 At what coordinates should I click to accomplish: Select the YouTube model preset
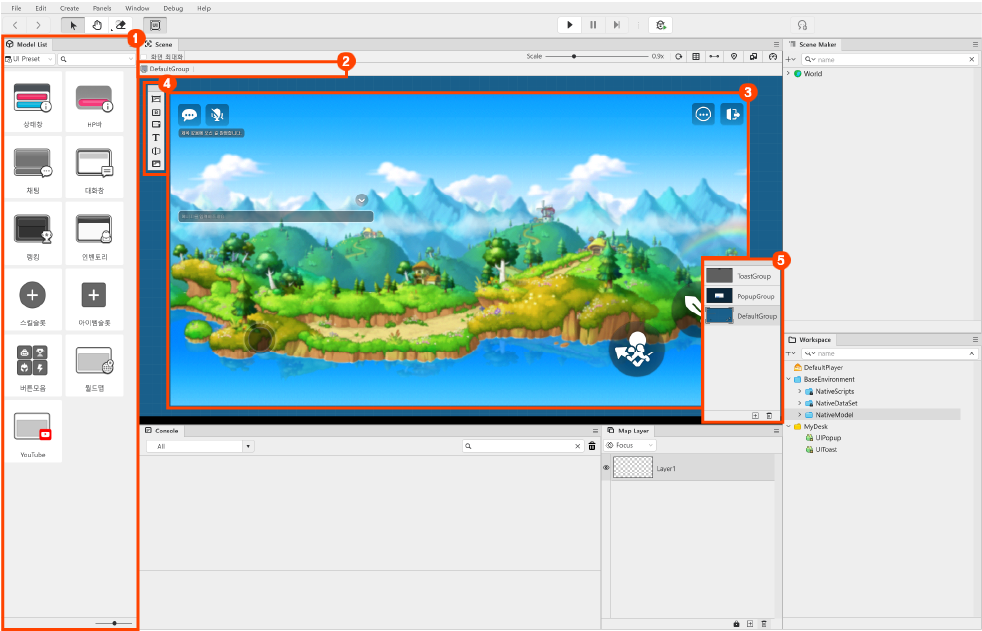point(33,431)
